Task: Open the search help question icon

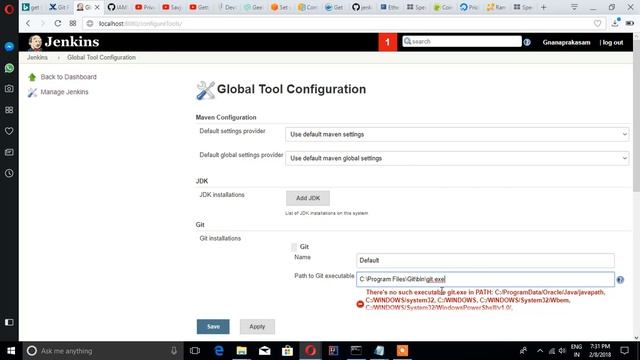Action: click(x=527, y=42)
